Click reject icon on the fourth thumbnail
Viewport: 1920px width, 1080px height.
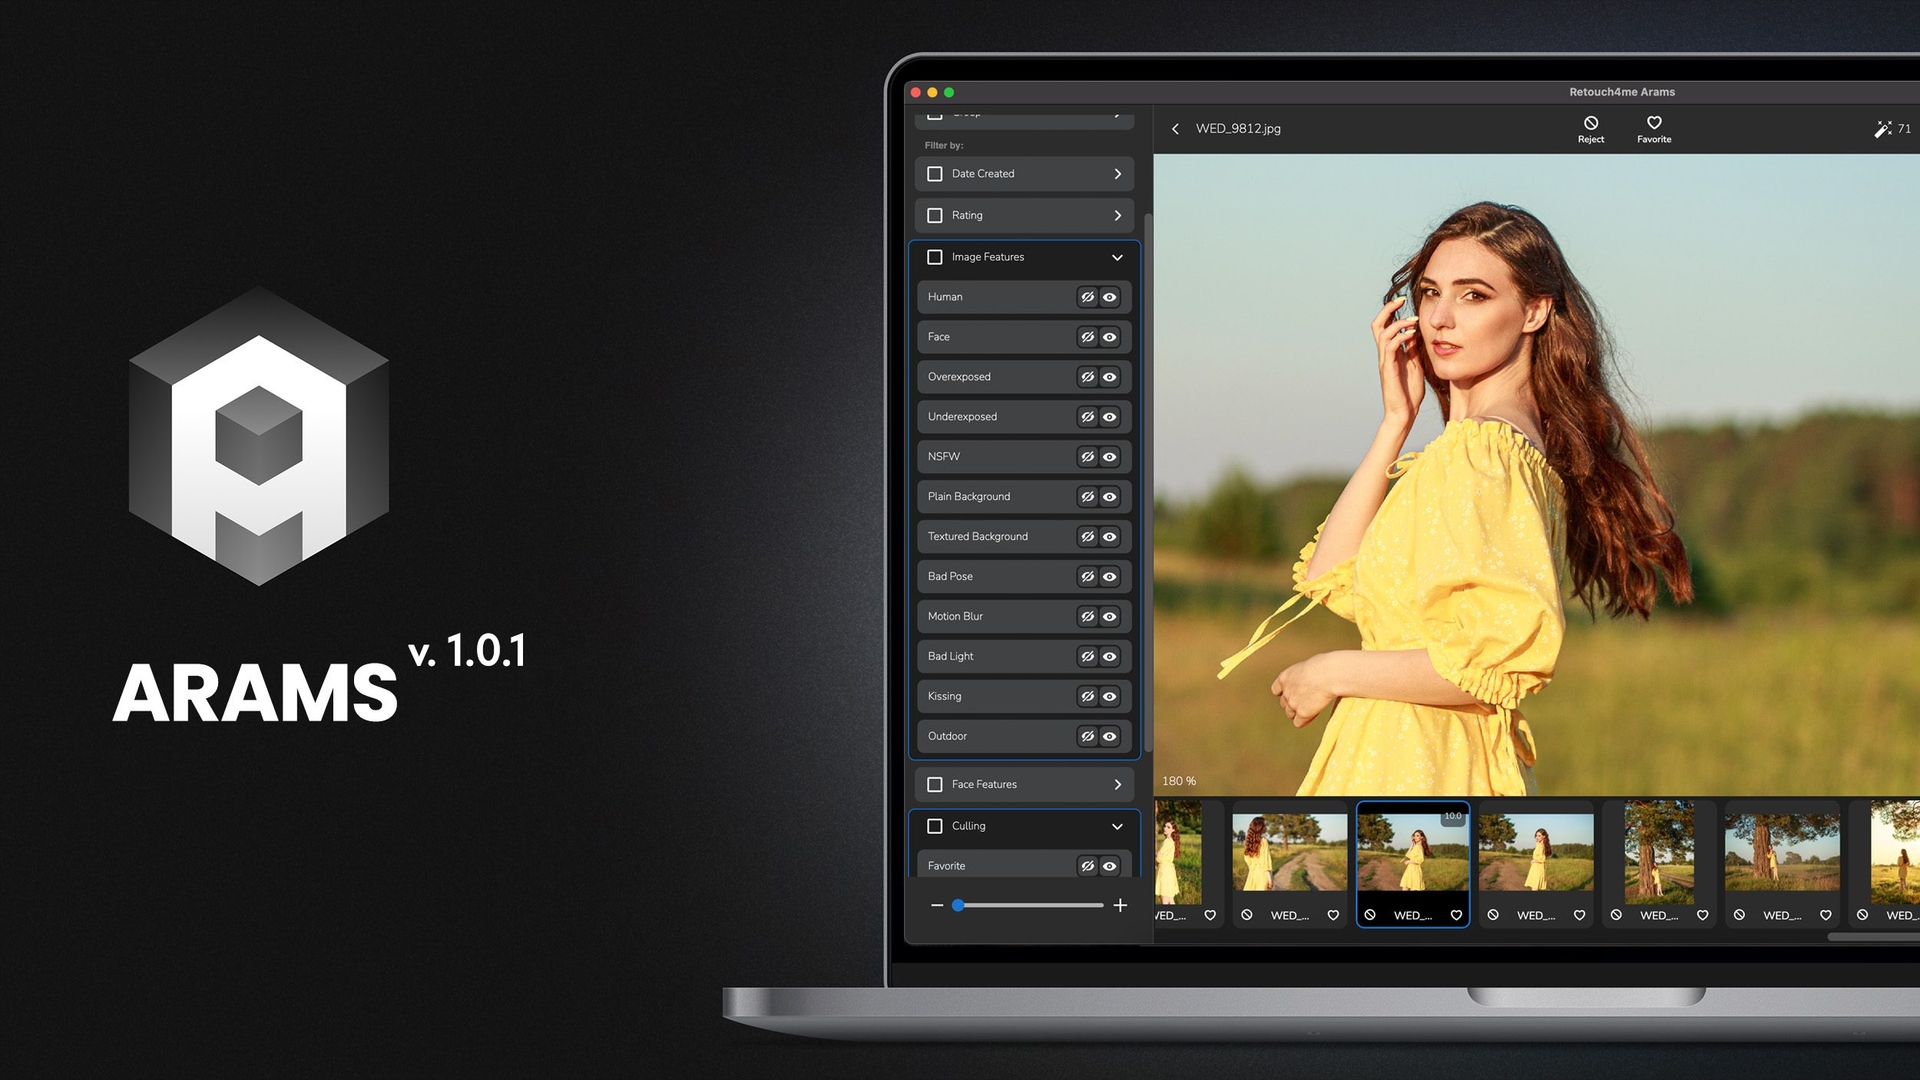(x=1493, y=915)
